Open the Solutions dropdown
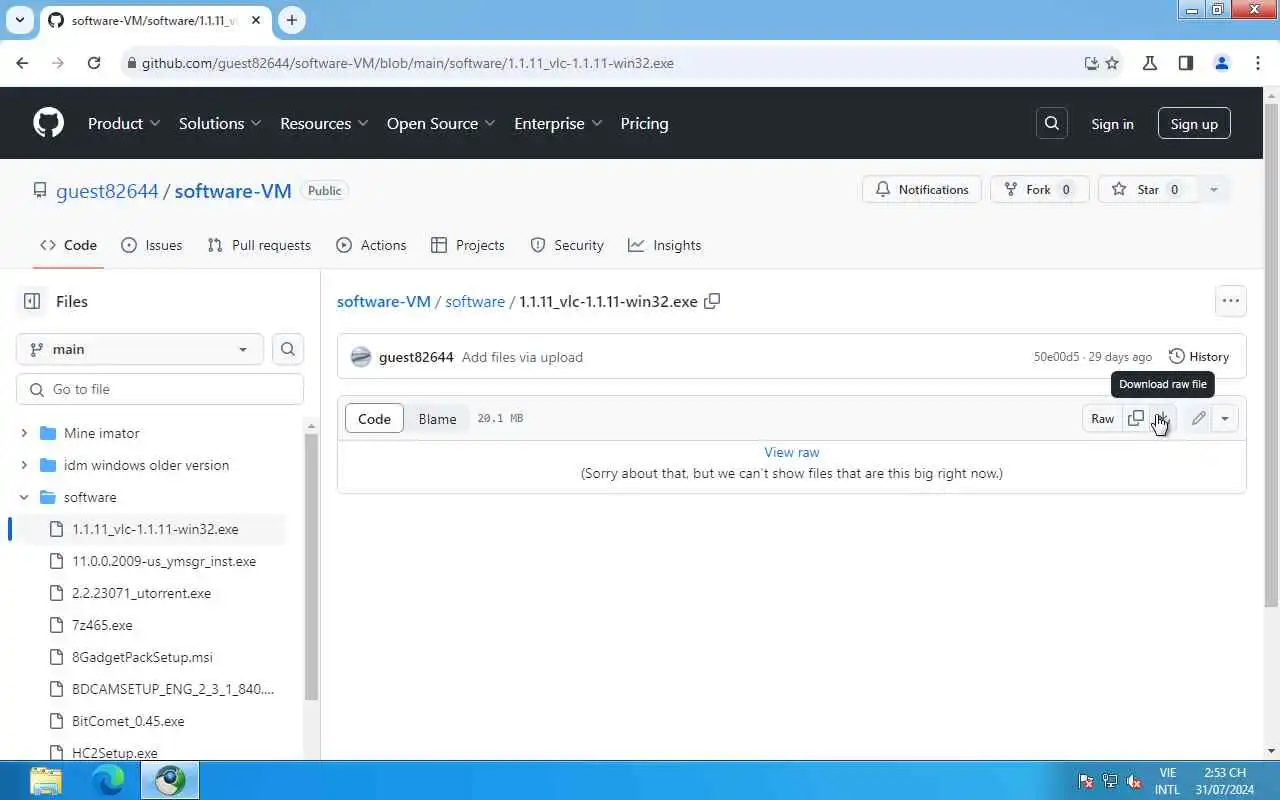1280x800 pixels. point(220,123)
